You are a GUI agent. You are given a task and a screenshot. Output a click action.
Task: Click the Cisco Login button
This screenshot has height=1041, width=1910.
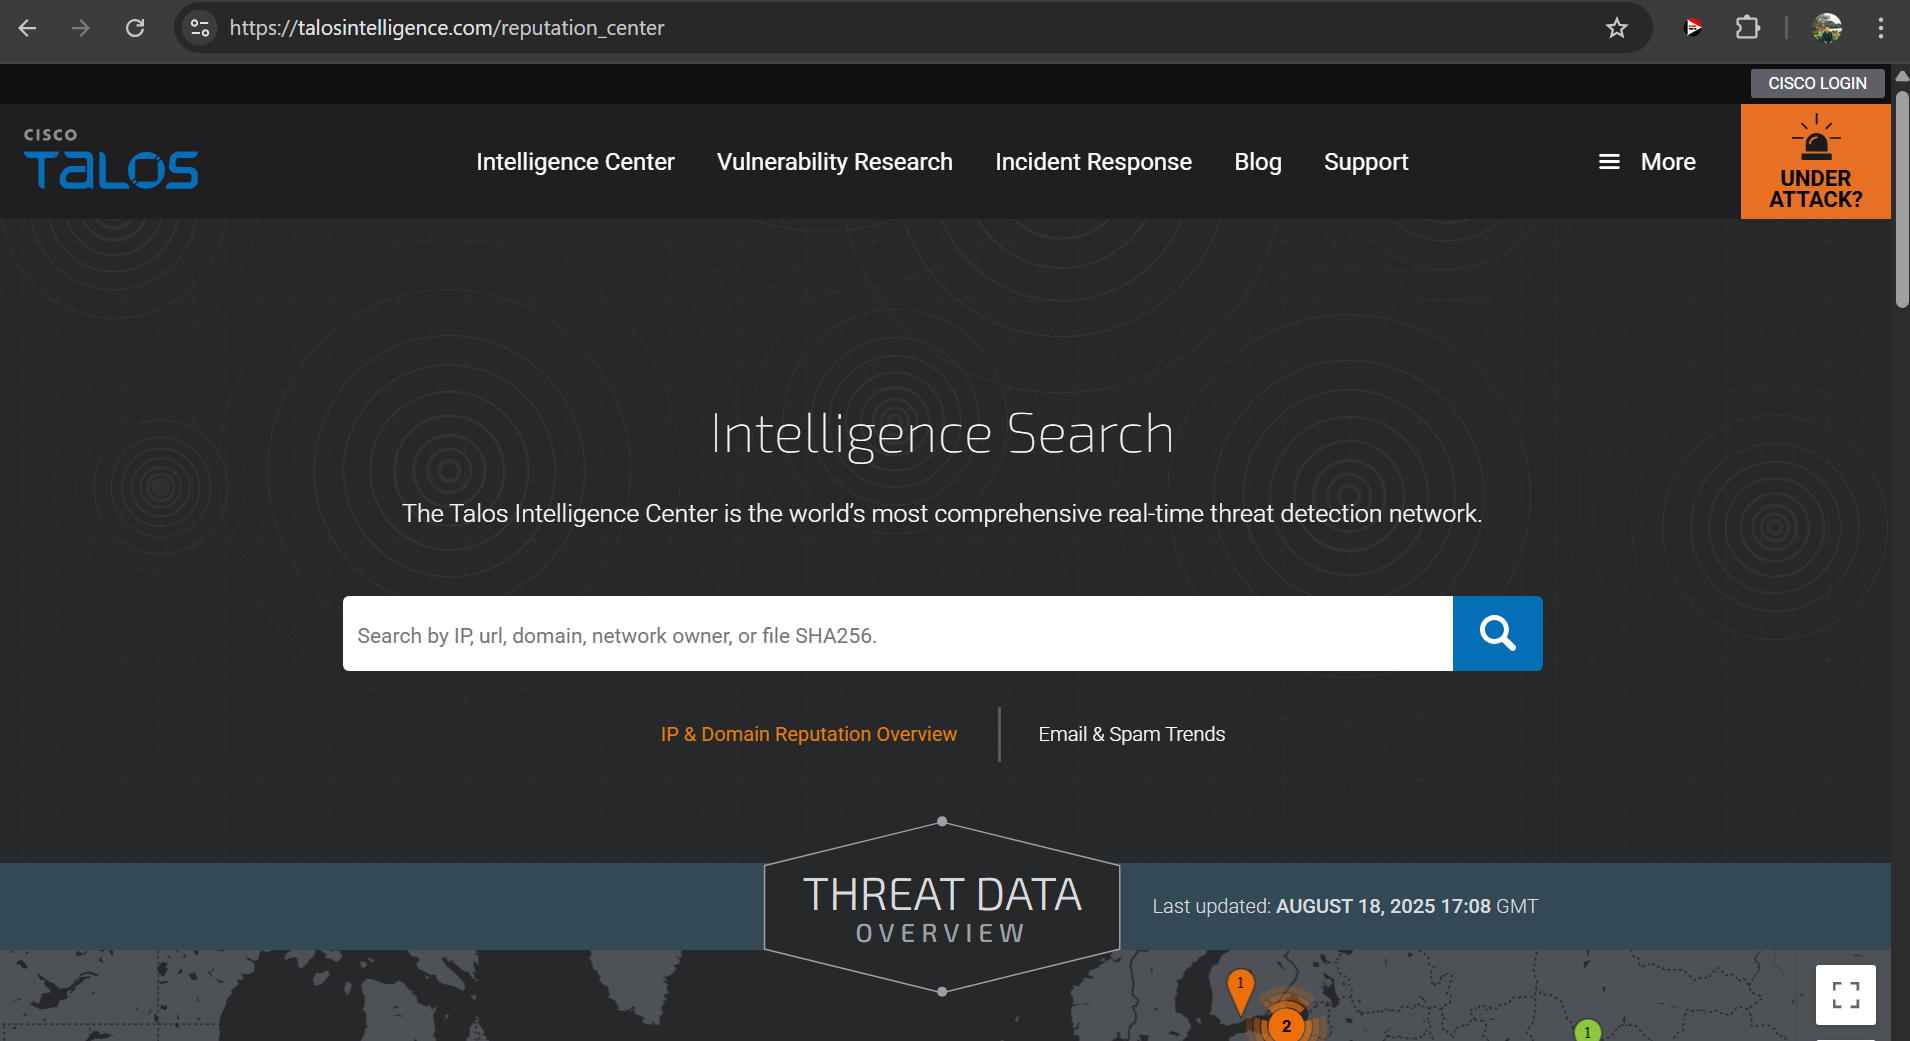click(x=1817, y=83)
